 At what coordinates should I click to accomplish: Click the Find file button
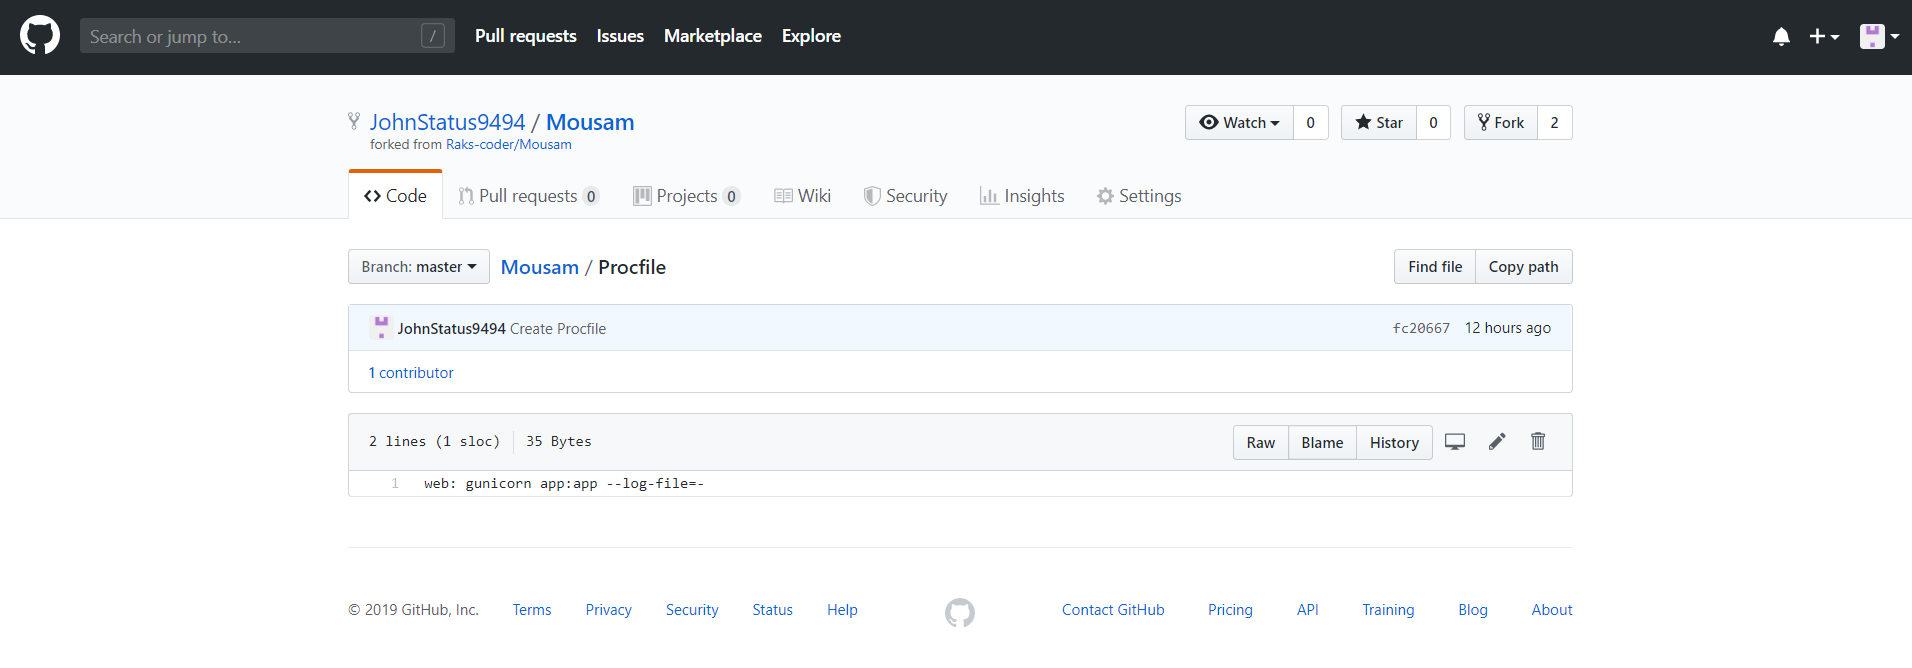(x=1435, y=267)
